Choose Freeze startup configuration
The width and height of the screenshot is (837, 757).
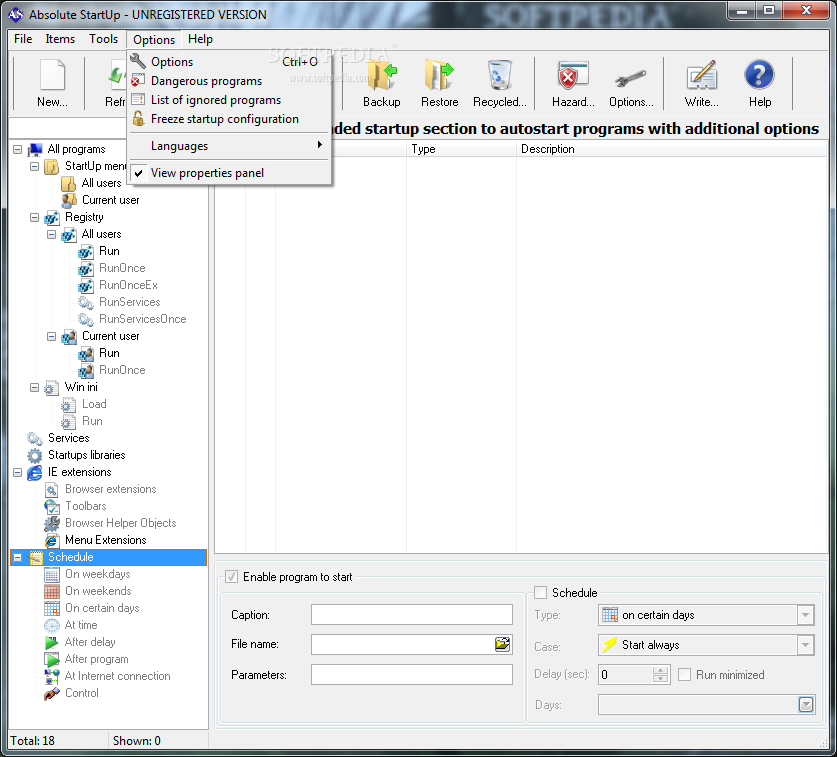click(x=230, y=119)
